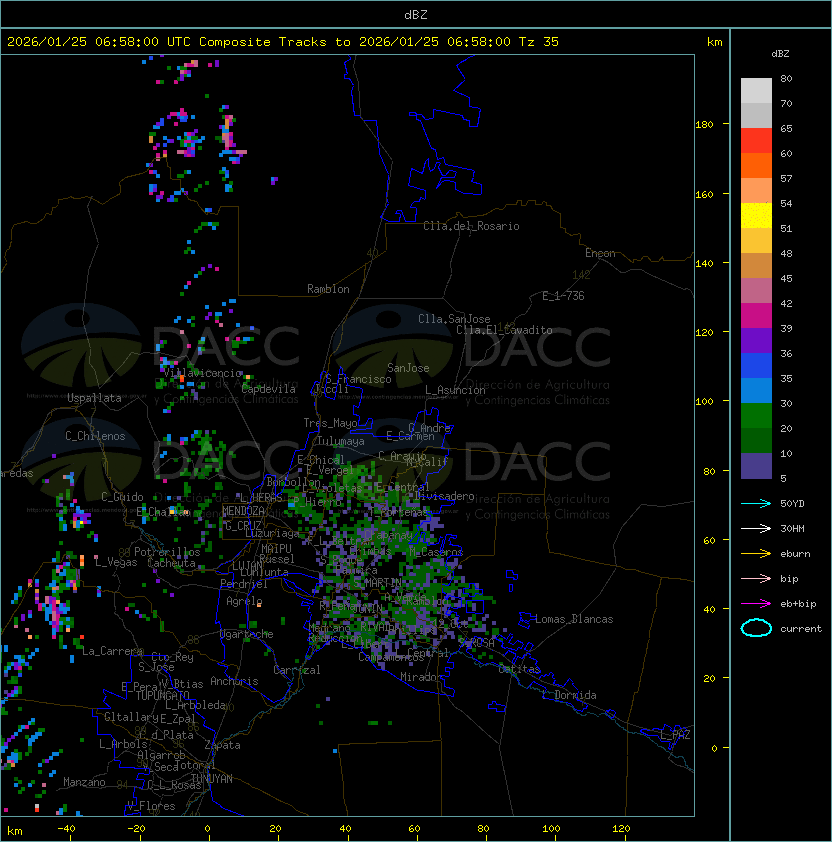The width and height of the screenshot is (832, 842).
Task: Select the yellow eburn arrow symbol
Action: coord(756,553)
